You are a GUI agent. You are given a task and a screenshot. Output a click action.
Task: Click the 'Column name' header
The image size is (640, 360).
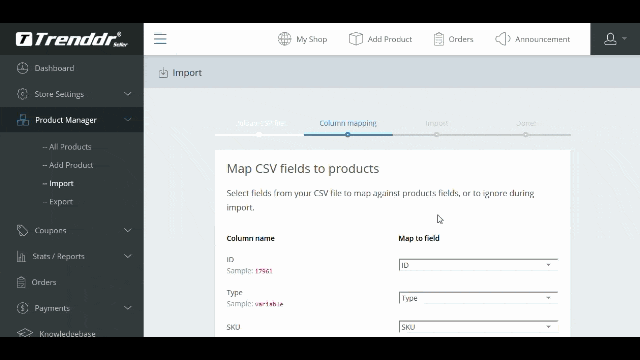[251, 238]
